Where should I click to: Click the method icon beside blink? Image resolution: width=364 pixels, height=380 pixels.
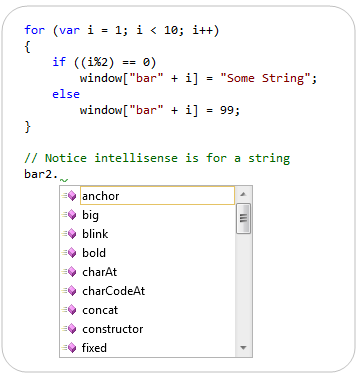coord(70,234)
